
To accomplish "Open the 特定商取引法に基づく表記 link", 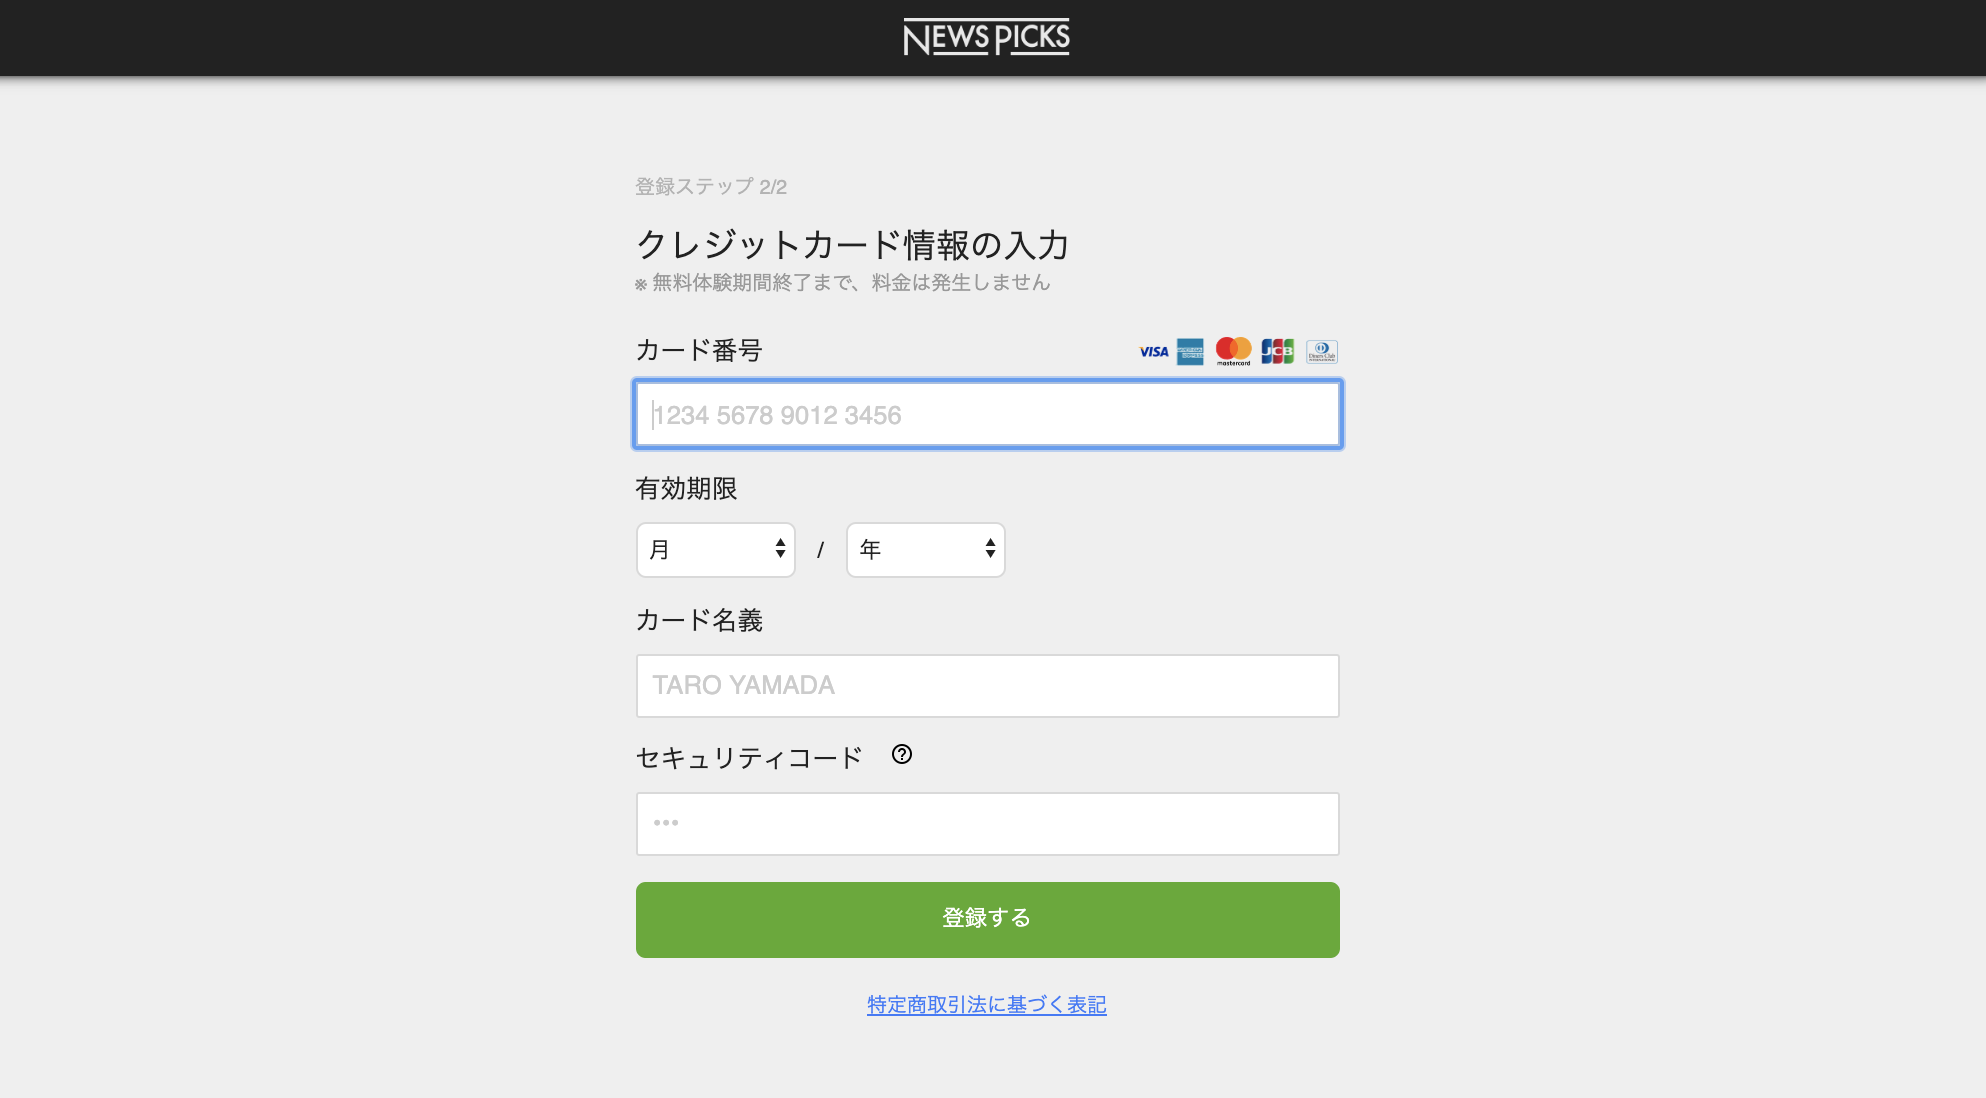I will 986,1005.
